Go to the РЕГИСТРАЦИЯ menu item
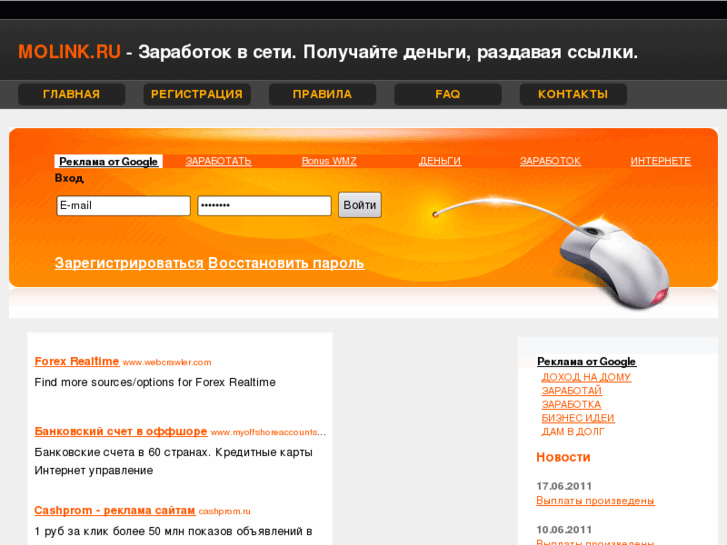 coord(197,94)
